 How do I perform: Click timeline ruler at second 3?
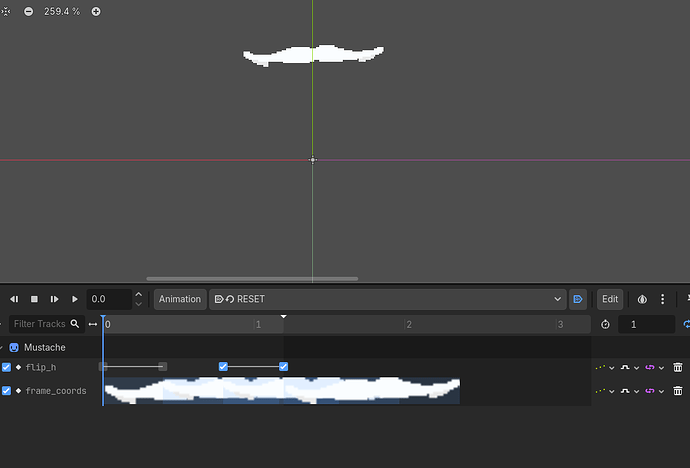click(x=560, y=325)
